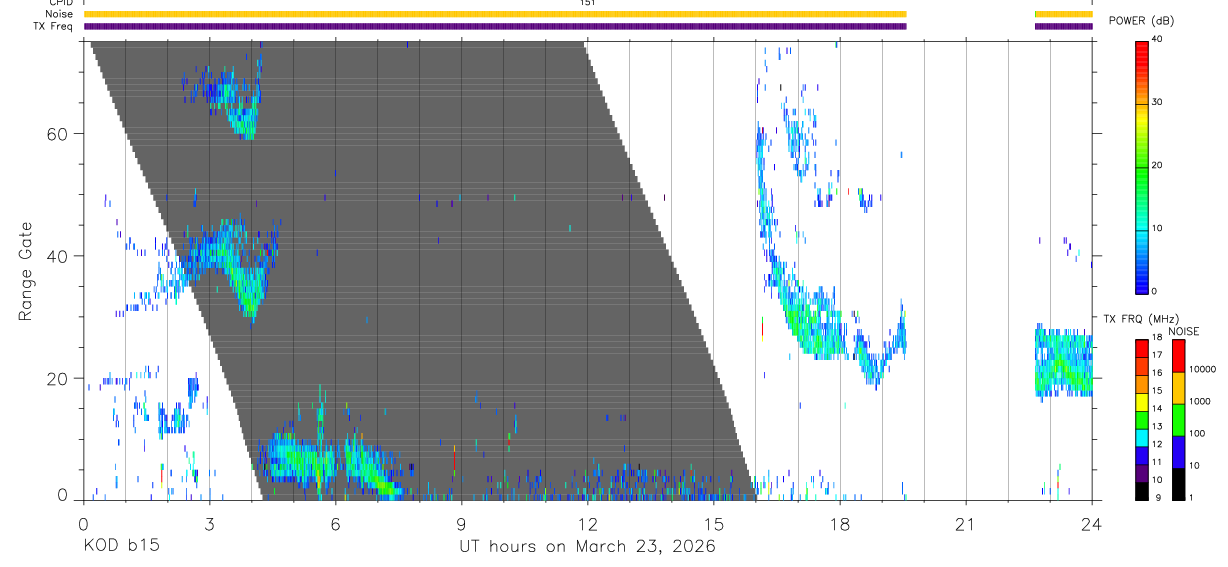Click the x-axis tick label 12

(587, 522)
